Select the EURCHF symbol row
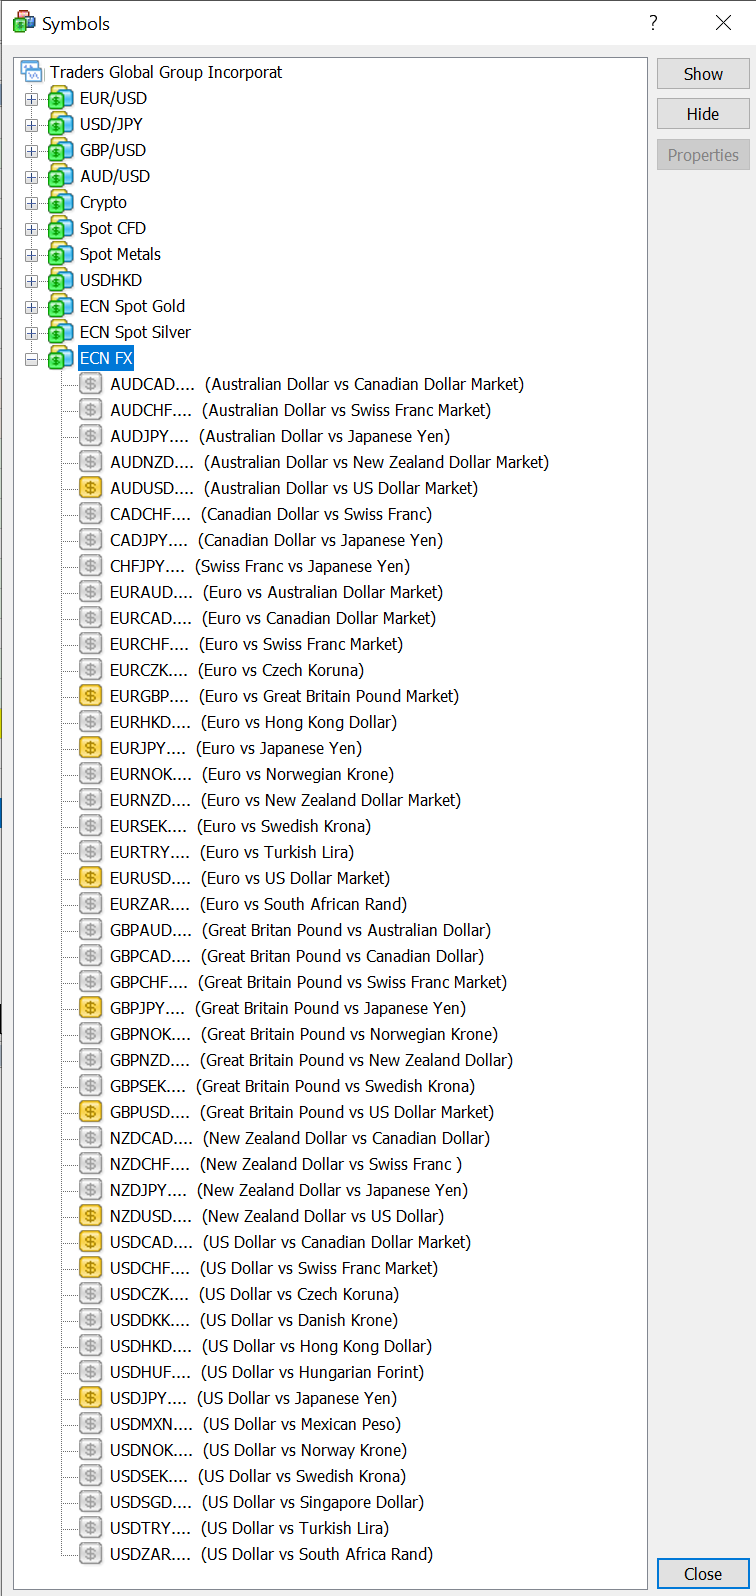Image resolution: width=756 pixels, height=1596 pixels. pyautogui.click(x=257, y=644)
